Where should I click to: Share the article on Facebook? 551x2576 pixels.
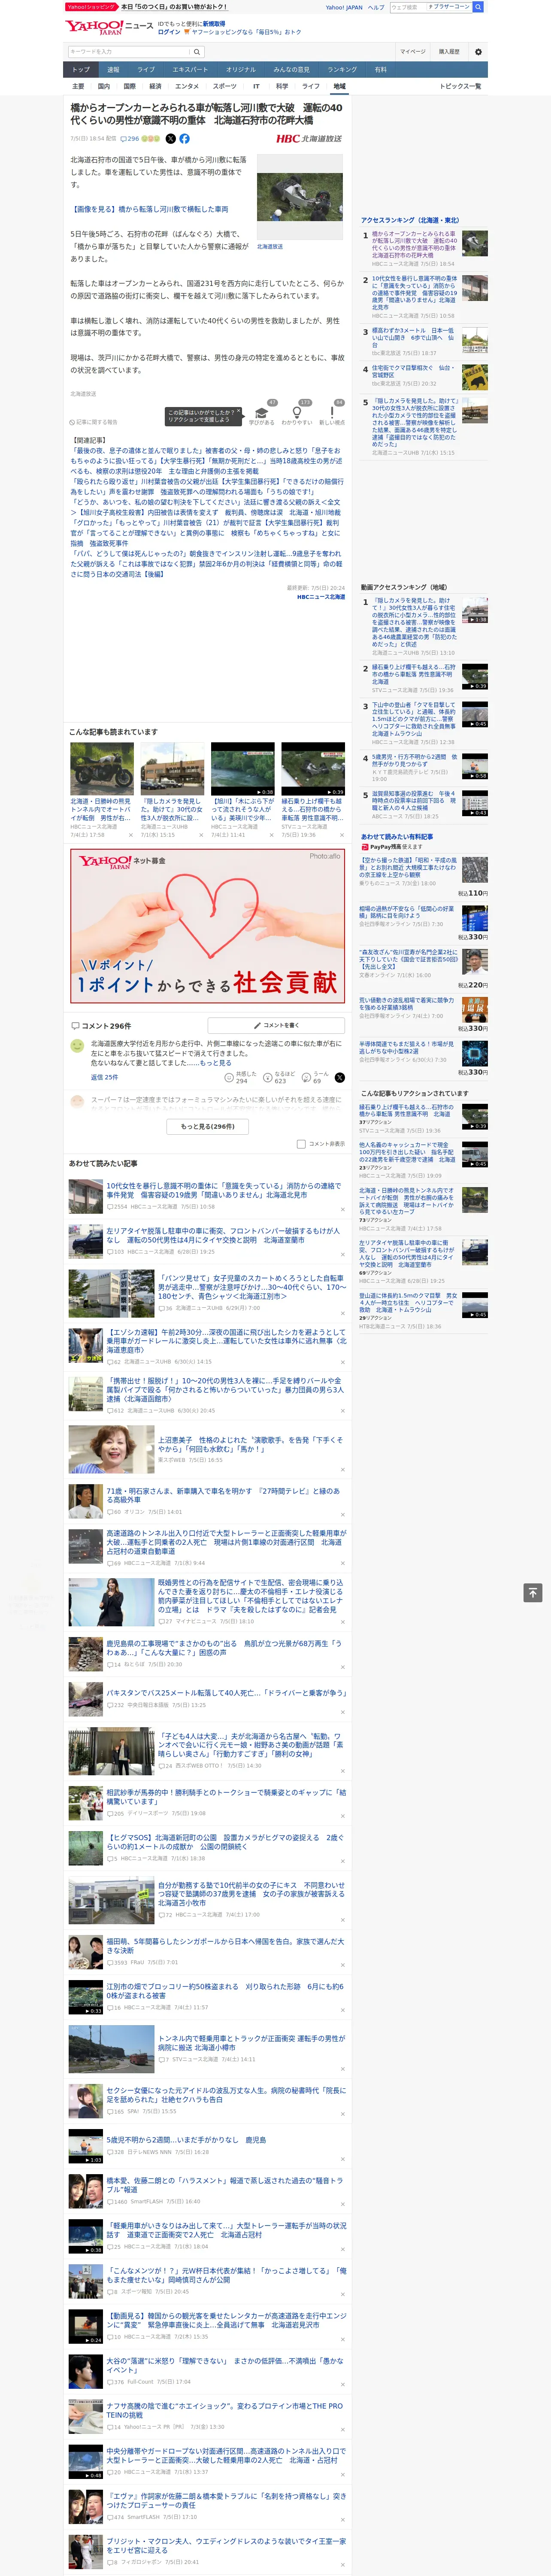184,139
